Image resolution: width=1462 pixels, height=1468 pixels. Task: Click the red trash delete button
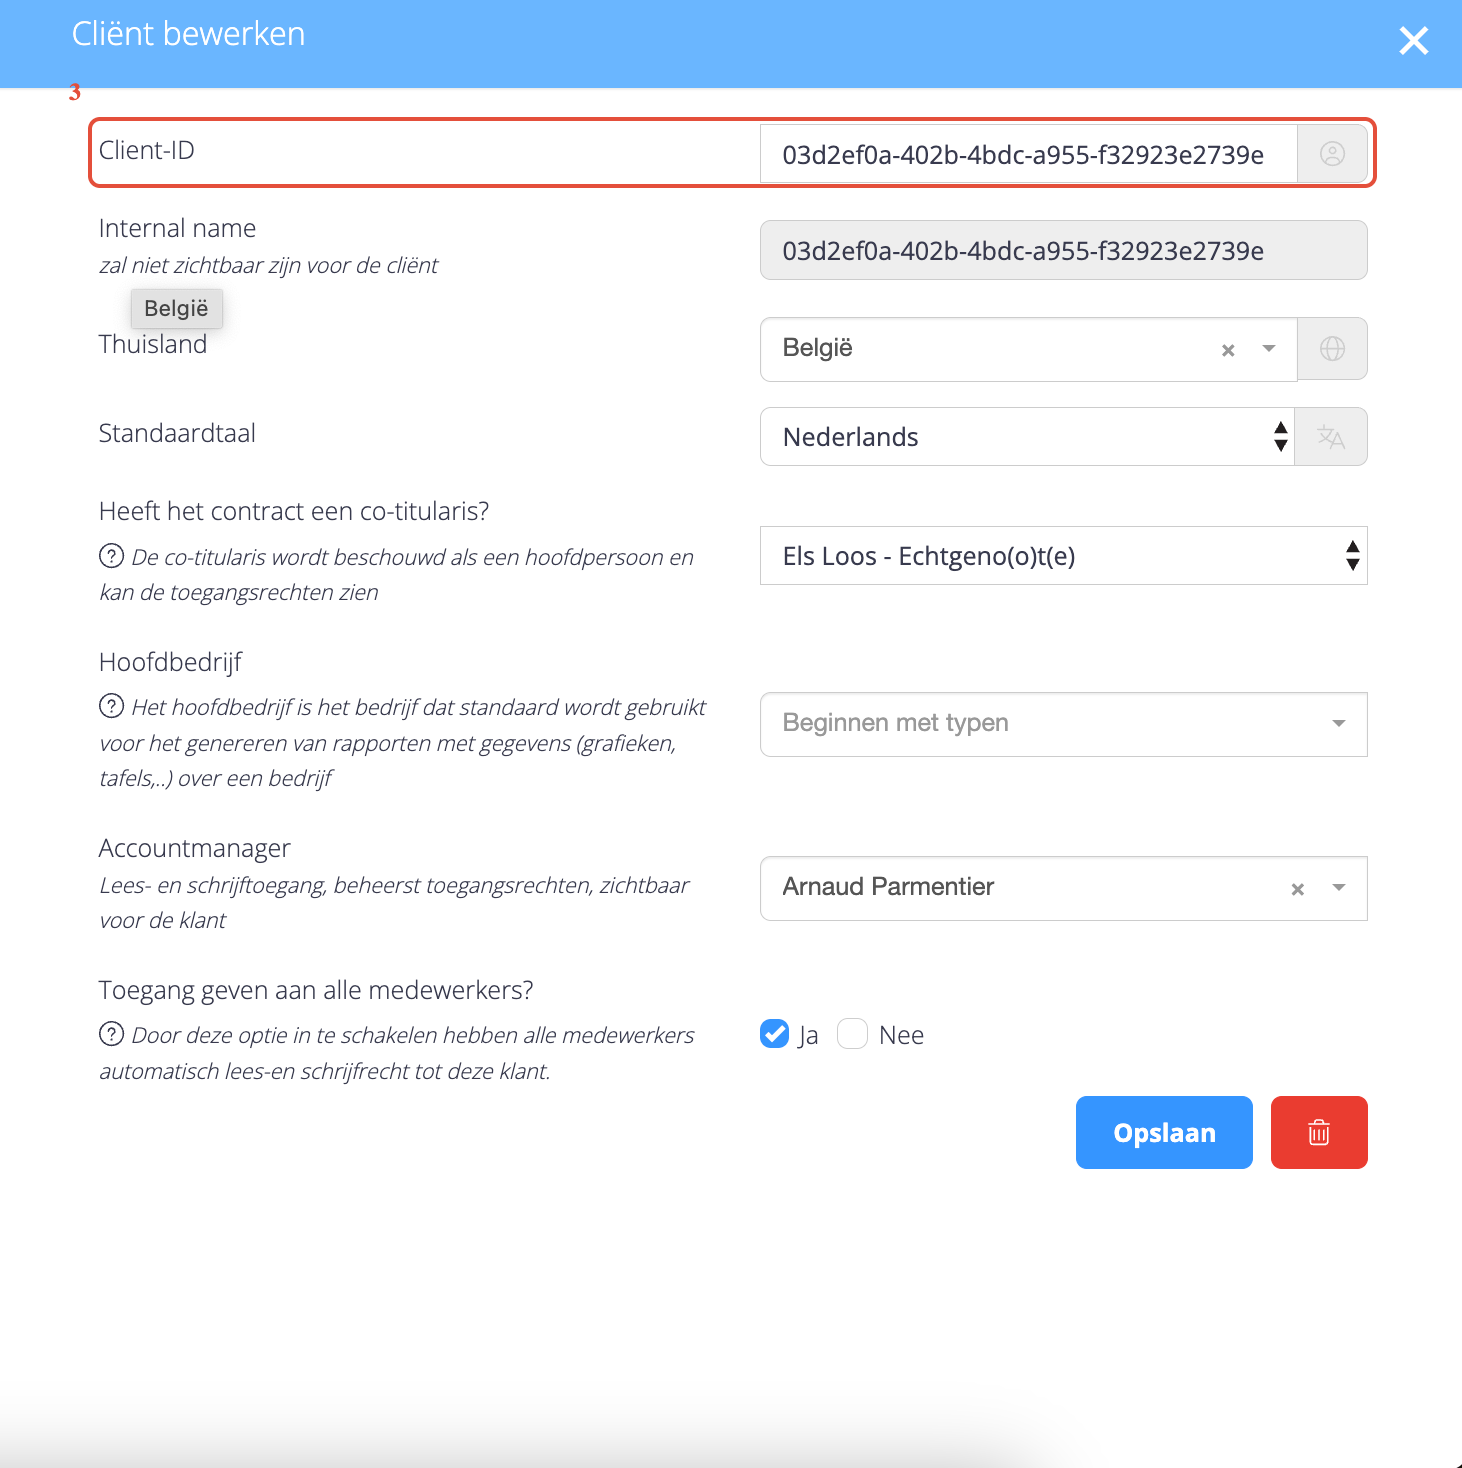pyautogui.click(x=1319, y=1132)
